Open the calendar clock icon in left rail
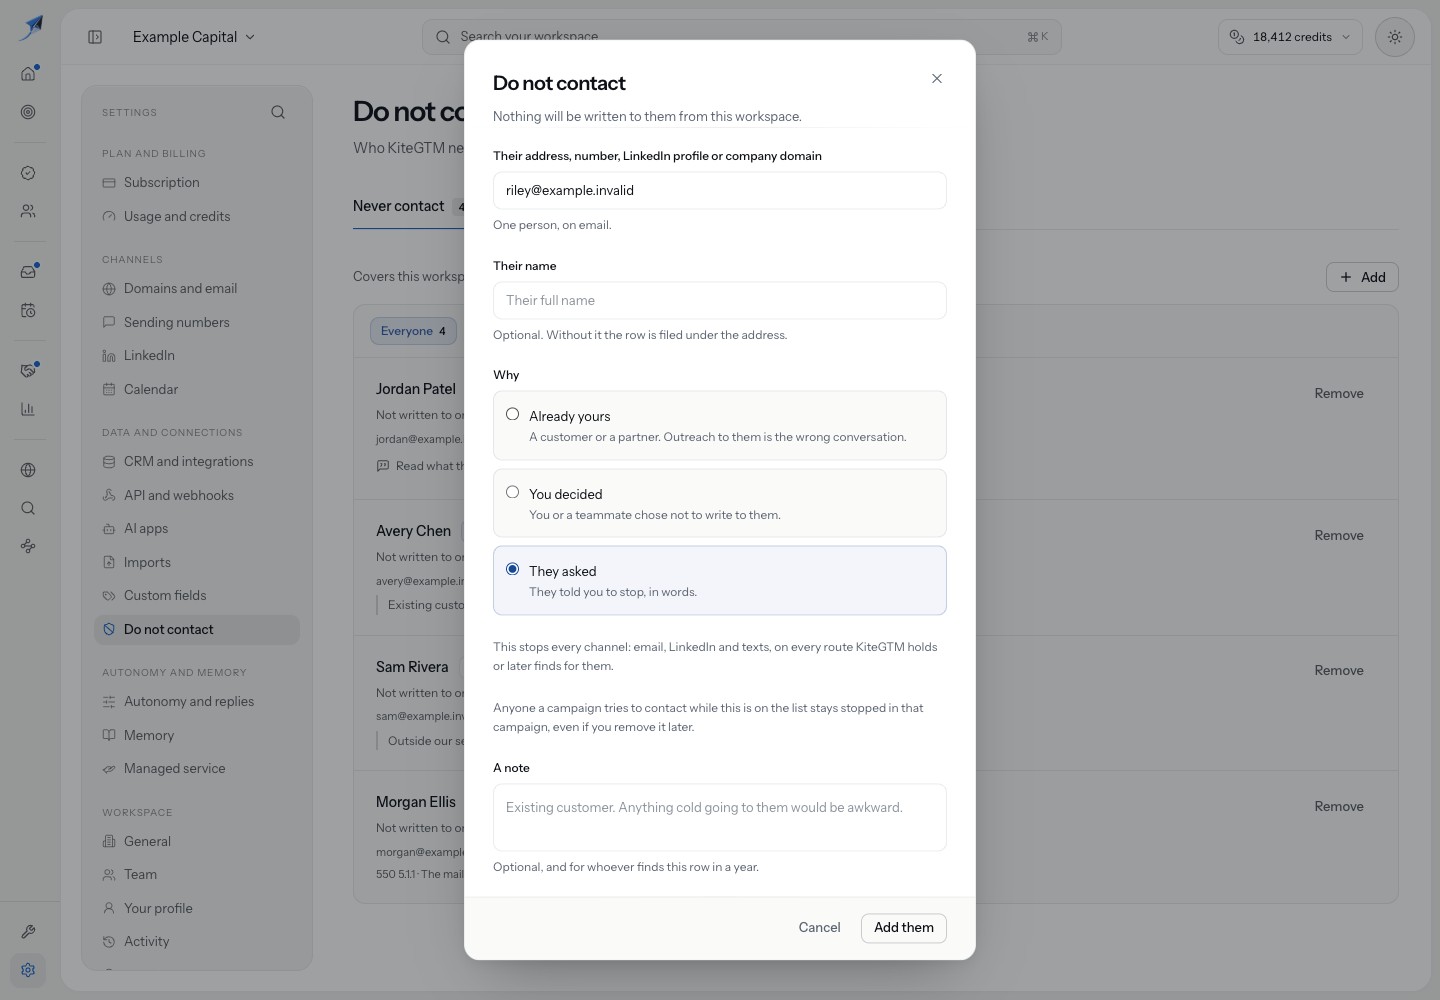Image resolution: width=1440 pixels, height=1000 pixels. 28,310
